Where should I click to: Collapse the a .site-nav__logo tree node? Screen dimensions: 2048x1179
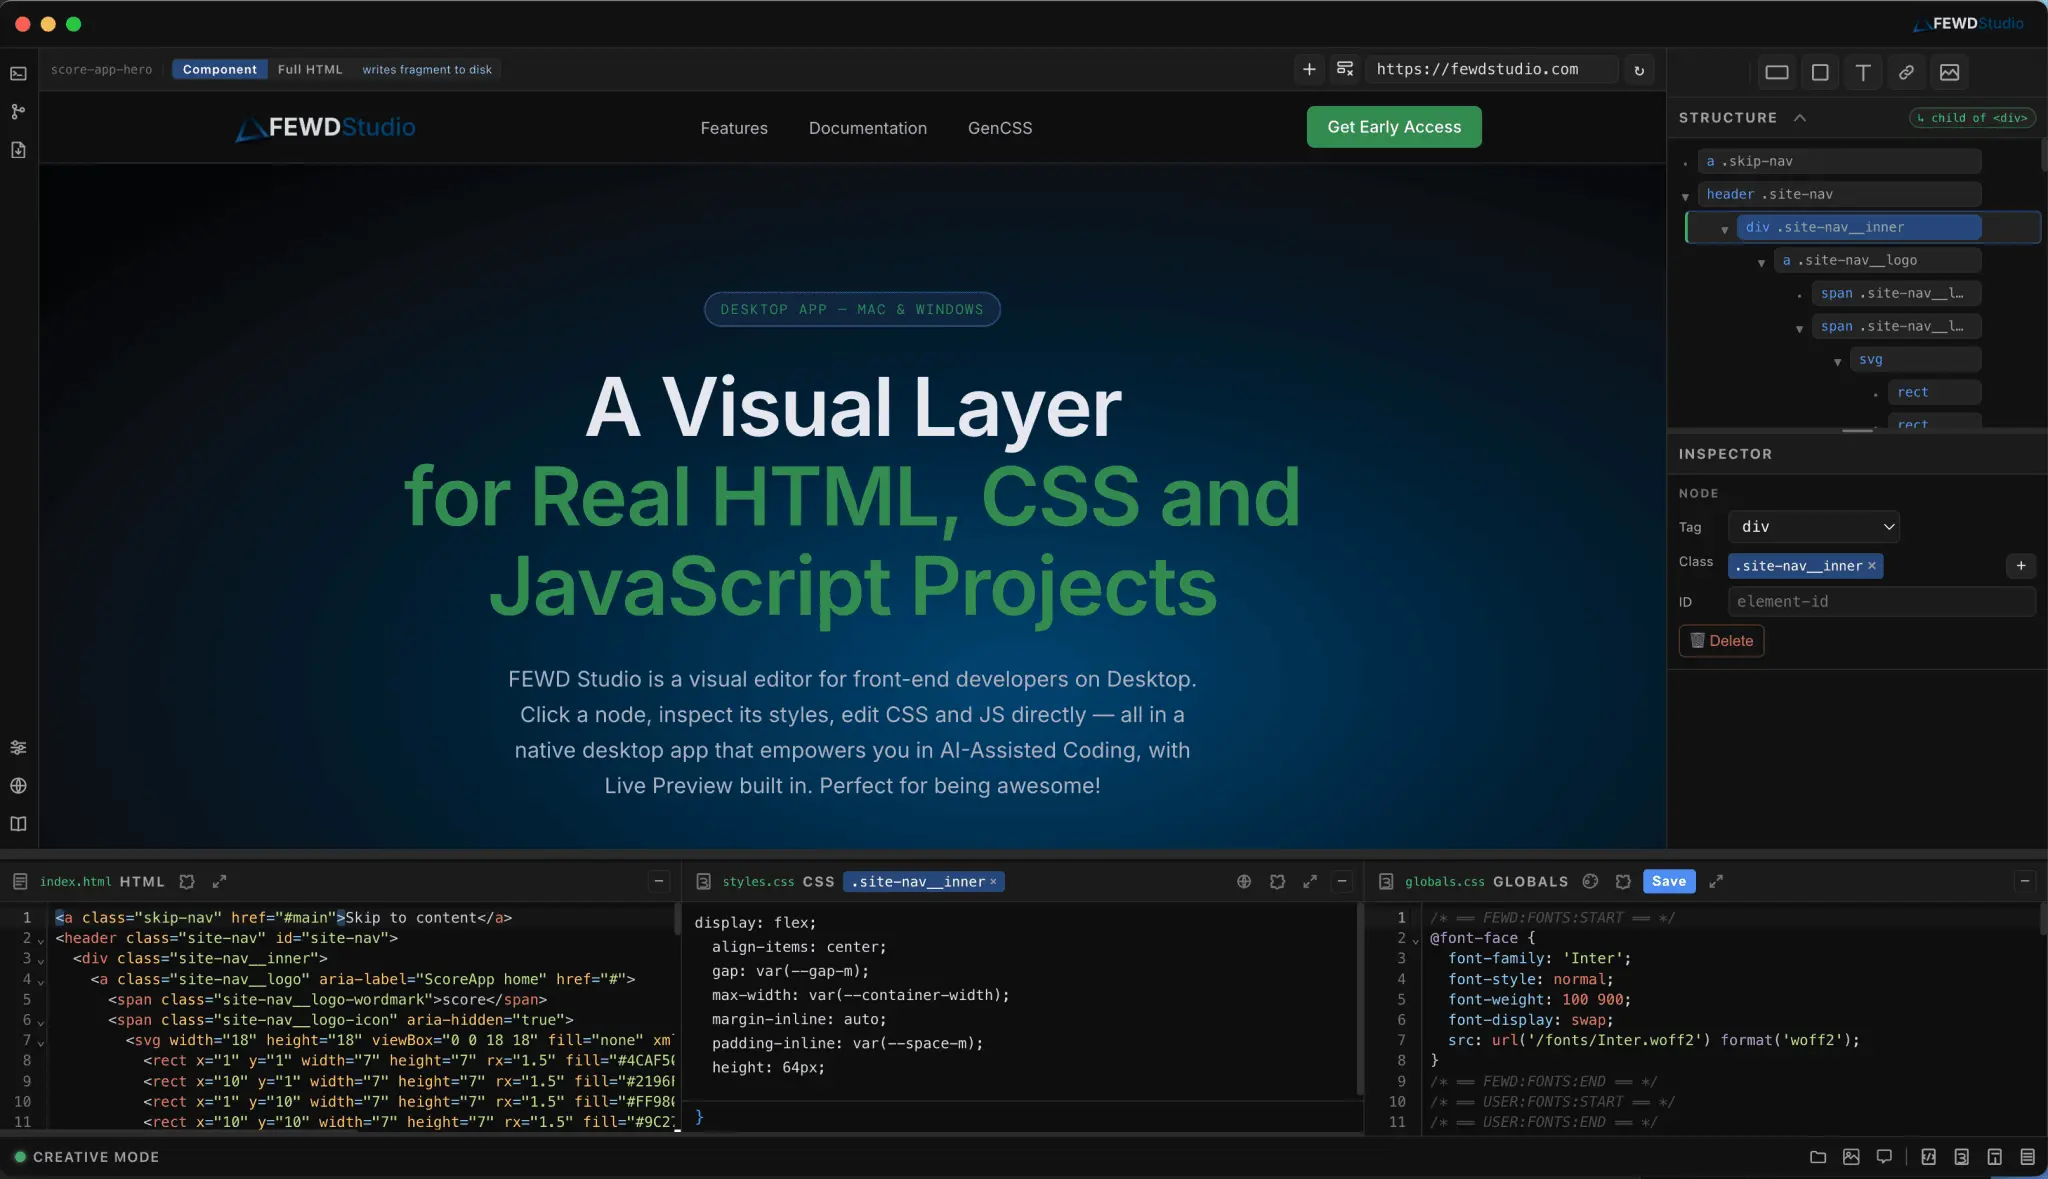point(1762,262)
